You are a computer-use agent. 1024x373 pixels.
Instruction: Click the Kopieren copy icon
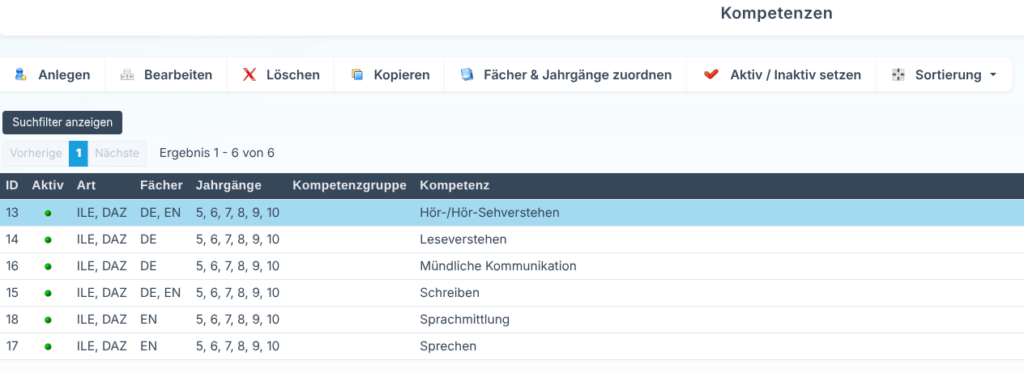[357, 74]
